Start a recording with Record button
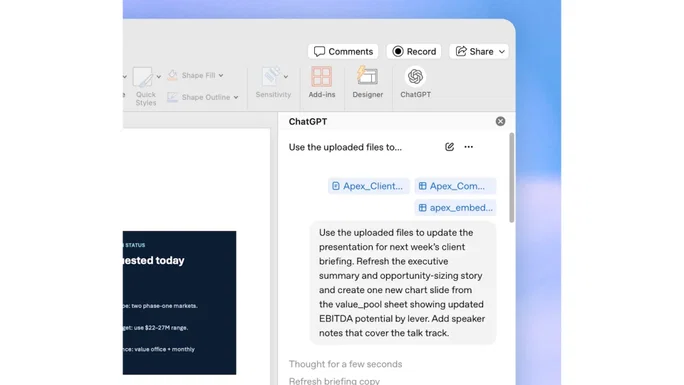The width and height of the screenshot is (684, 385). (414, 51)
